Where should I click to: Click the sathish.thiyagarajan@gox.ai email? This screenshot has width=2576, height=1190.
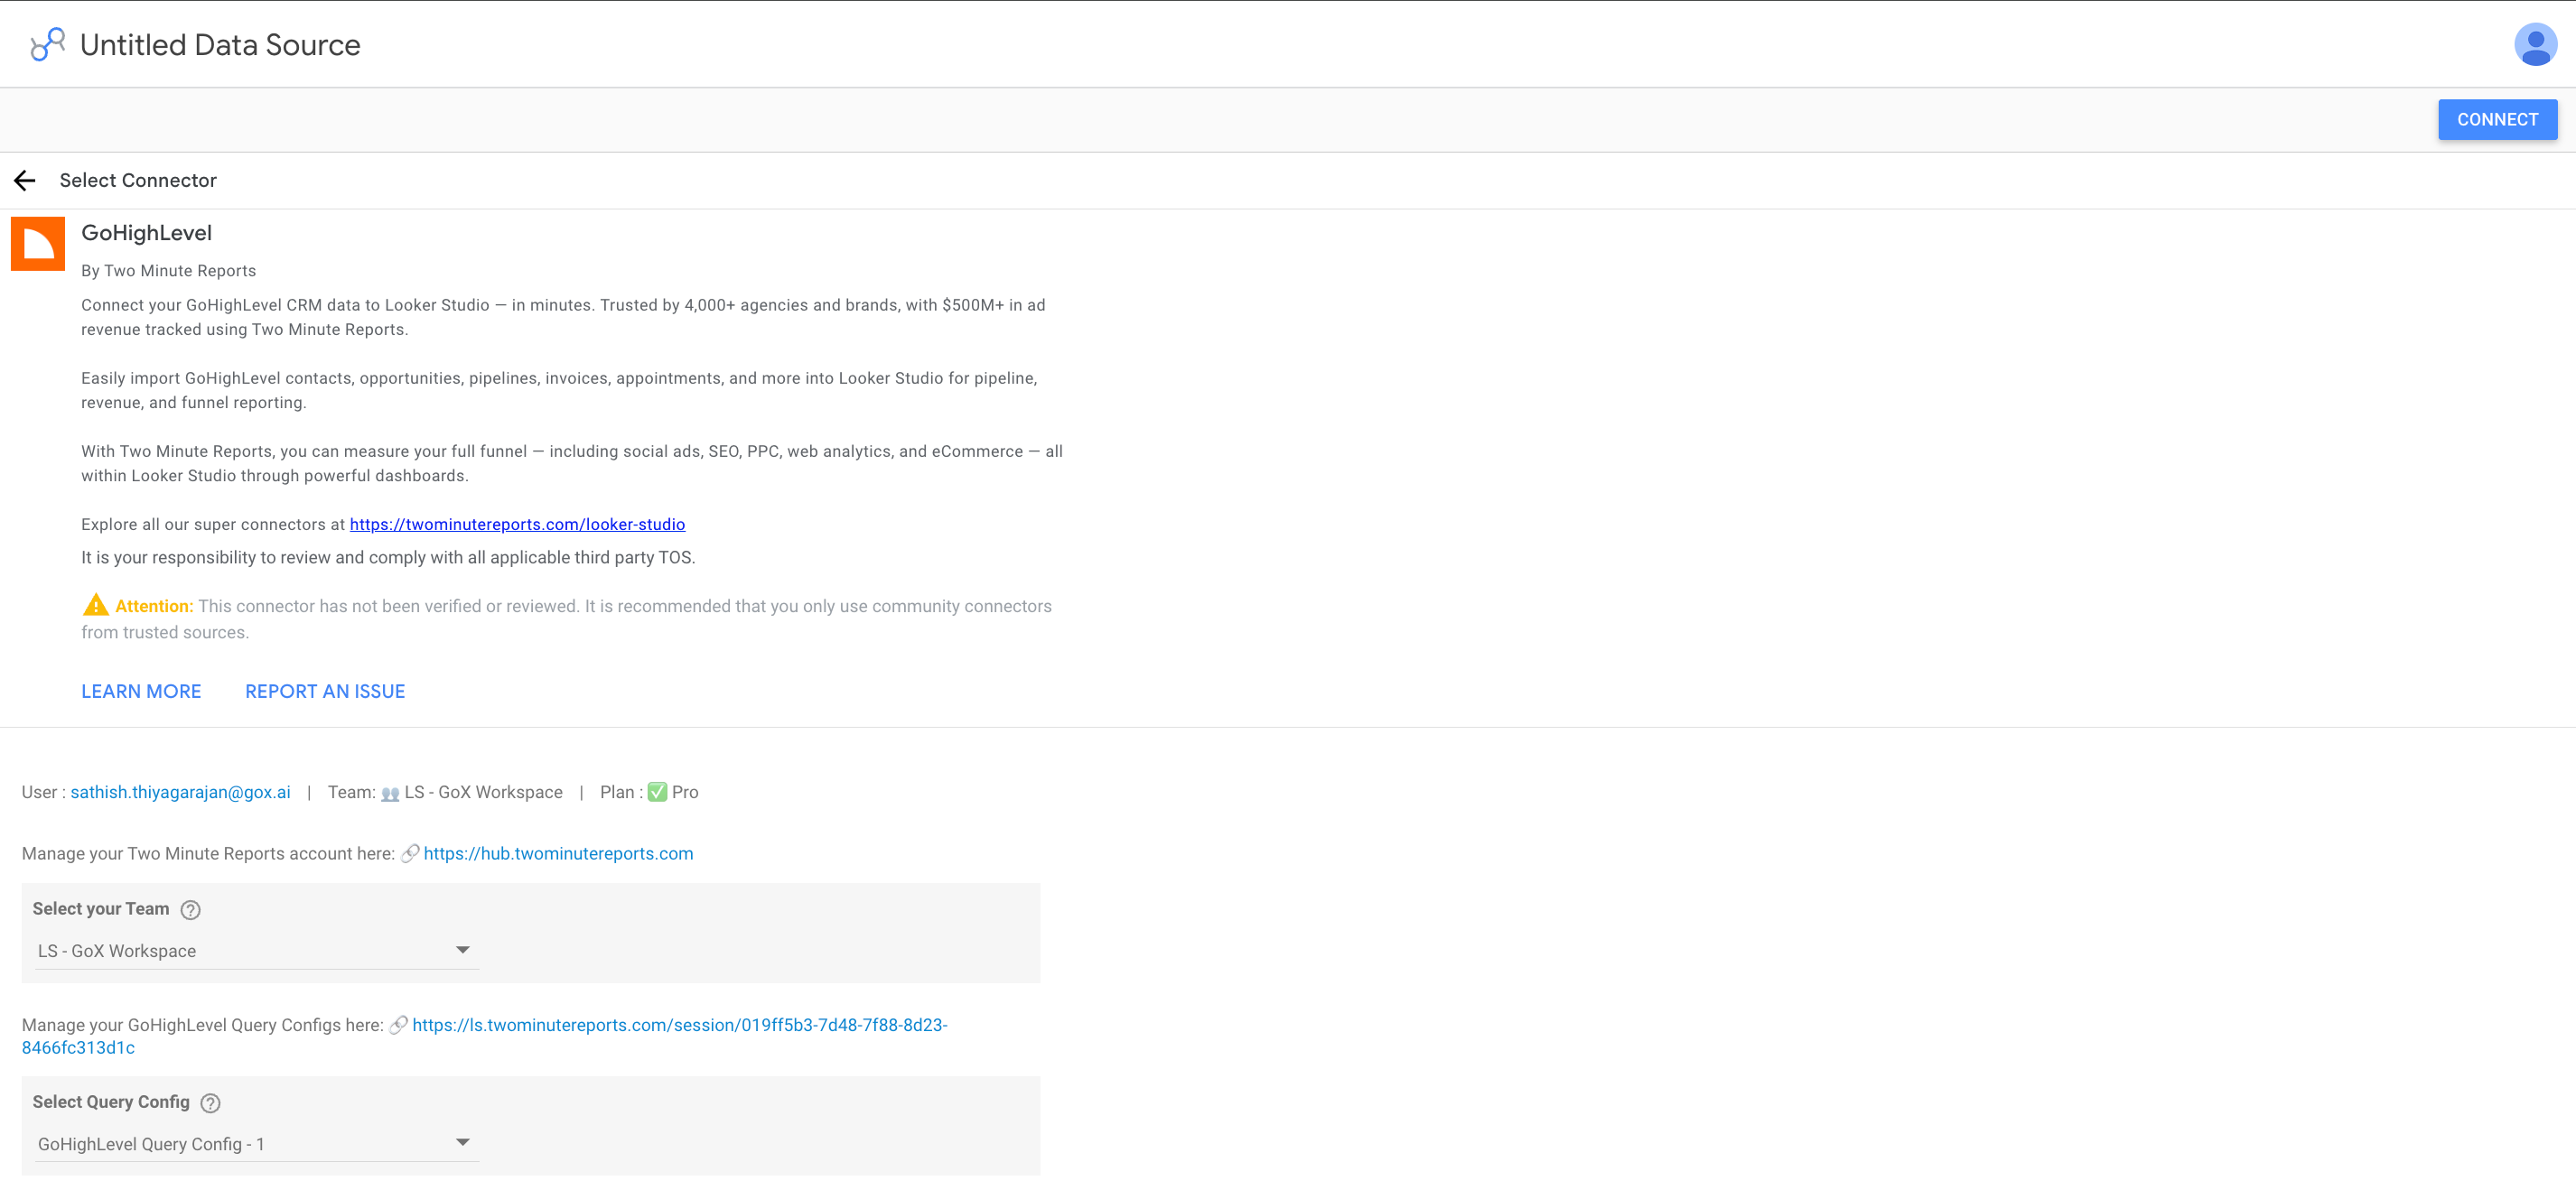(x=180, y=792)
